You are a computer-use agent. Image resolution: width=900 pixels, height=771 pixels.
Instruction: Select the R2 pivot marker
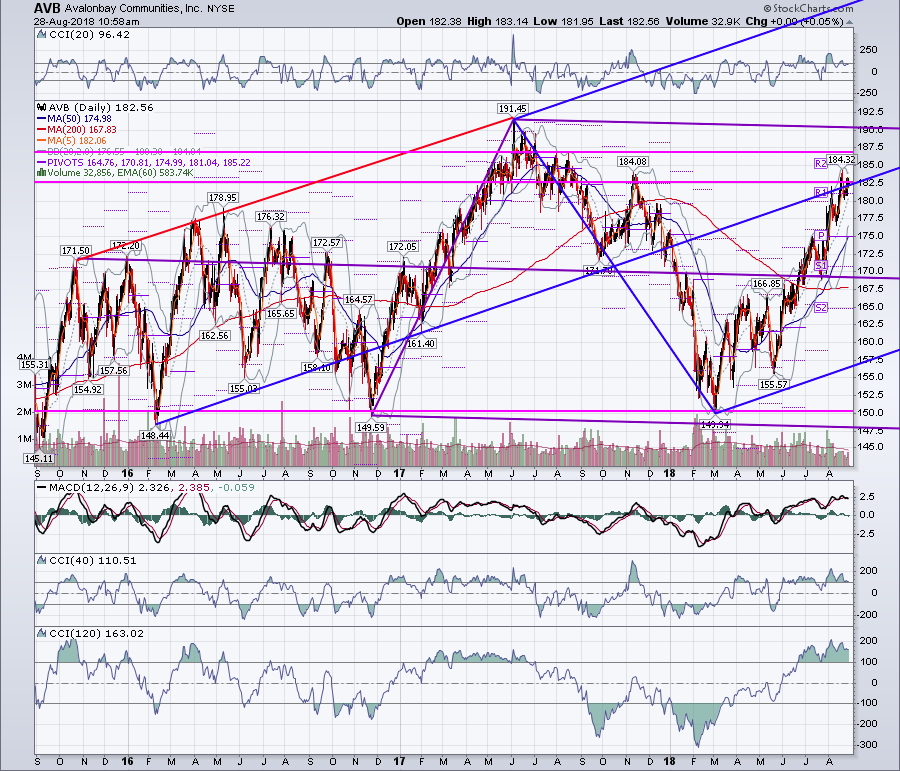click(x=820, y=164)
